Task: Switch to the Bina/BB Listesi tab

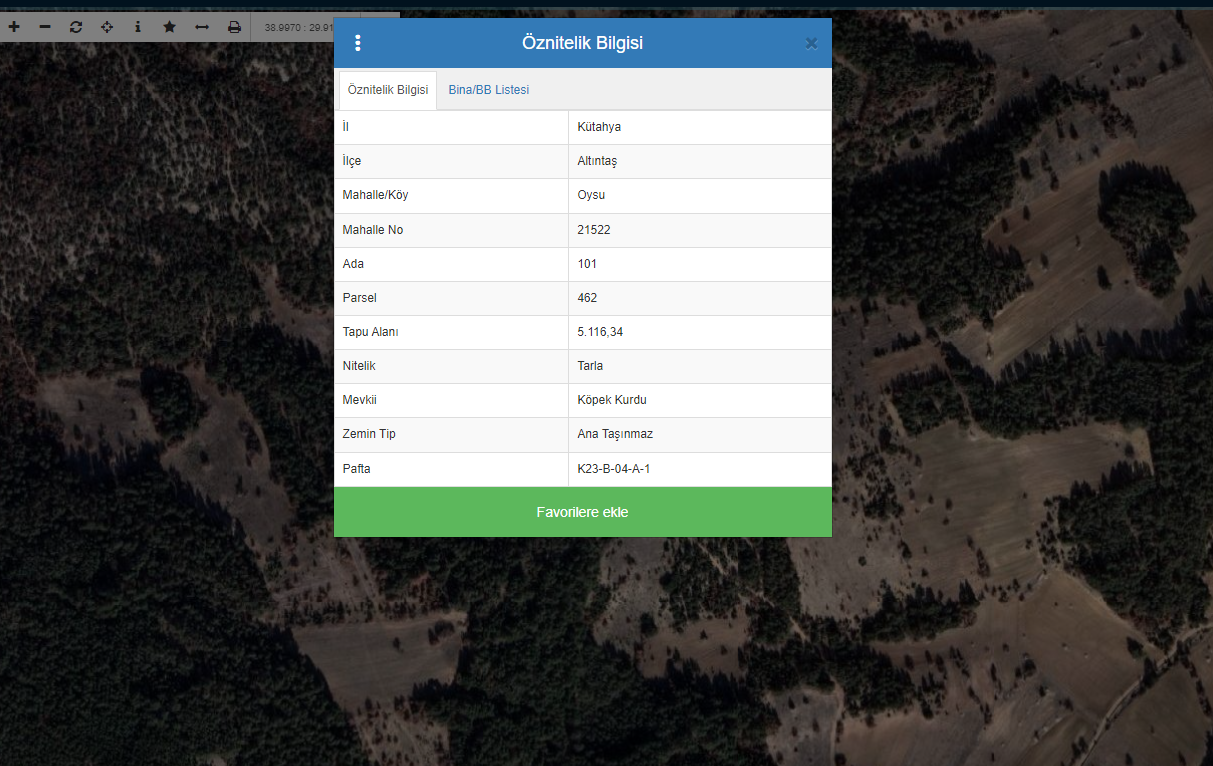Action: (x=488, y=90)
